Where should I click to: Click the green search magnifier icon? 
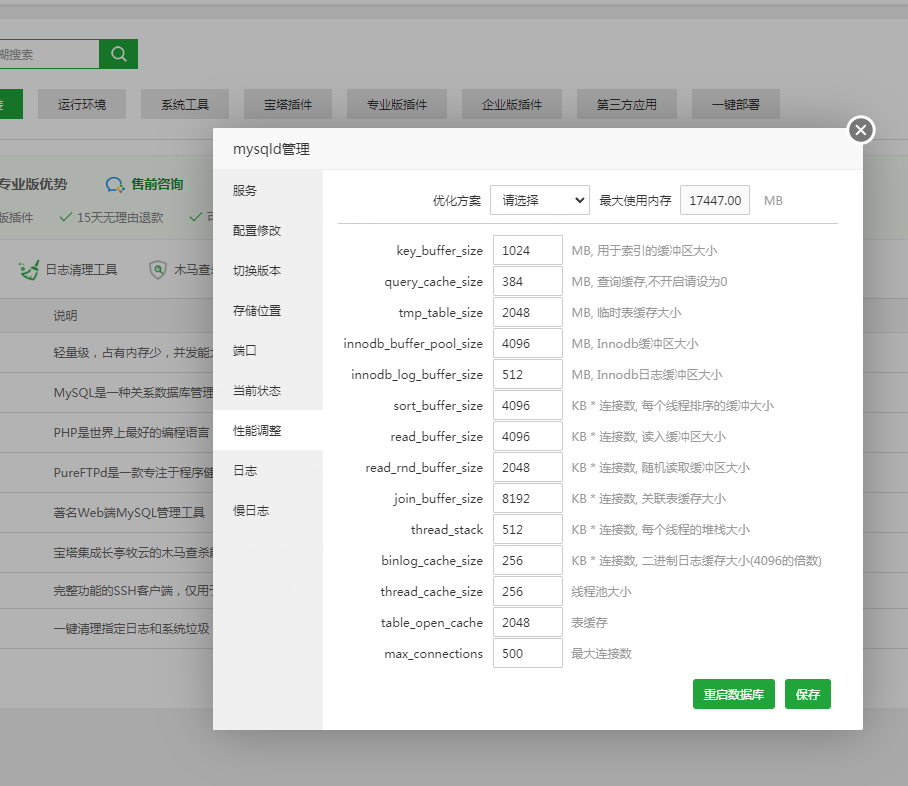(x=118, y=54)
